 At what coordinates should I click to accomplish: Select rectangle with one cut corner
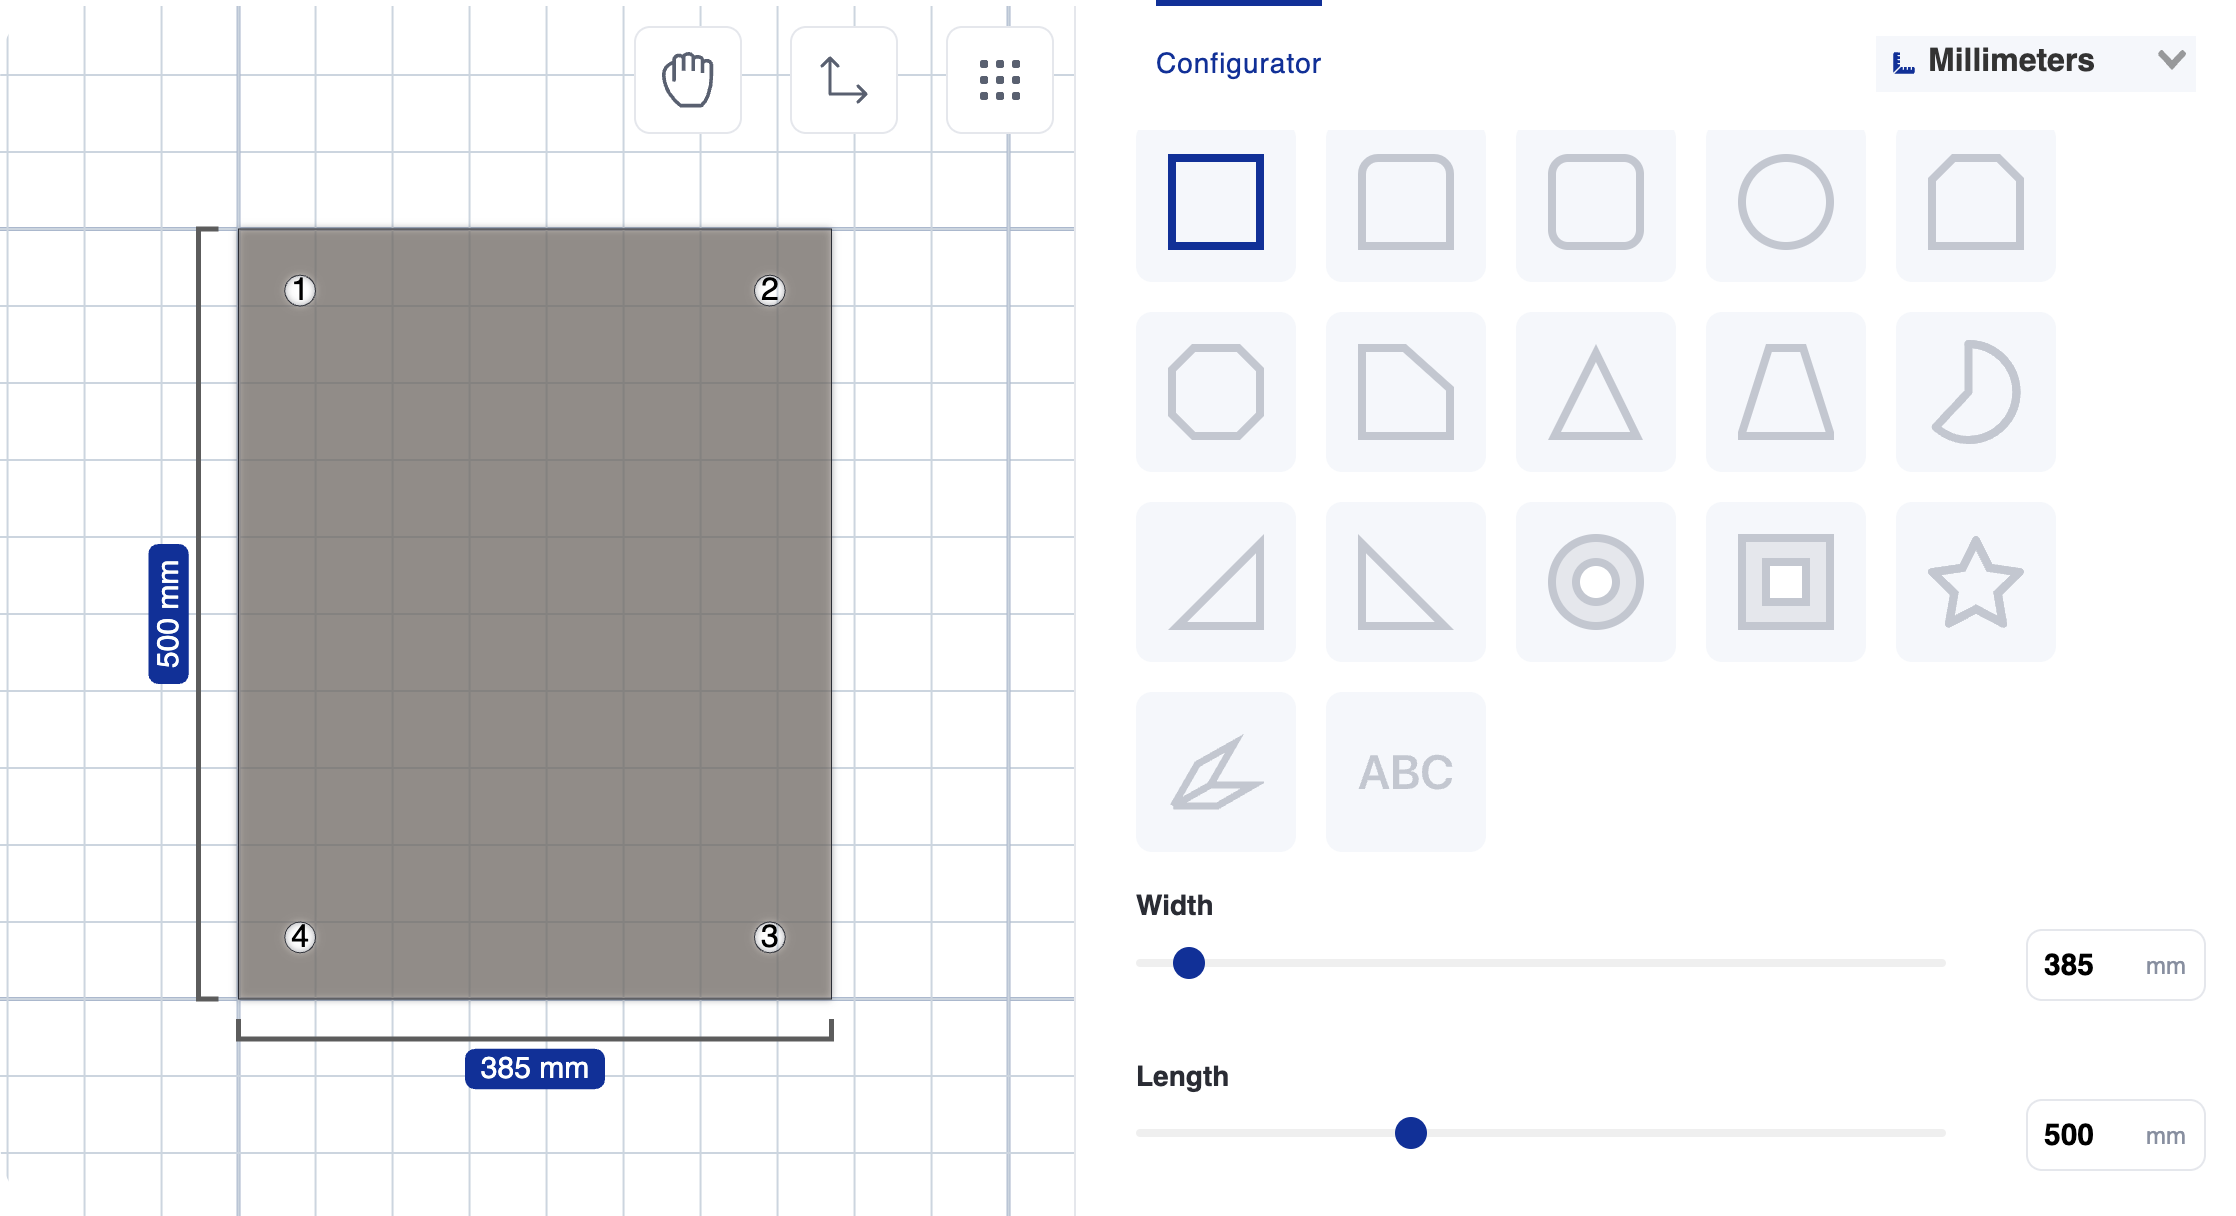(x=1406, y=392)
